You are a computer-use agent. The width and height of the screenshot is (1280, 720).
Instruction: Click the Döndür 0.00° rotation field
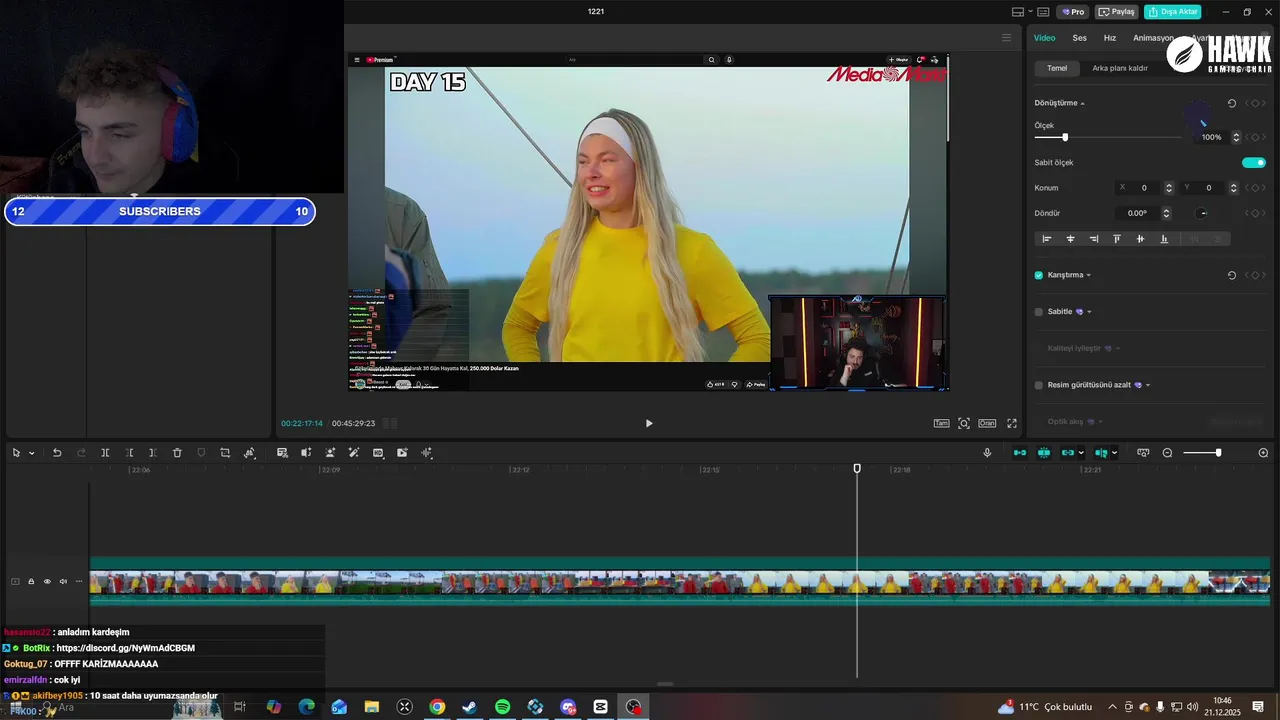point(1138,213)
